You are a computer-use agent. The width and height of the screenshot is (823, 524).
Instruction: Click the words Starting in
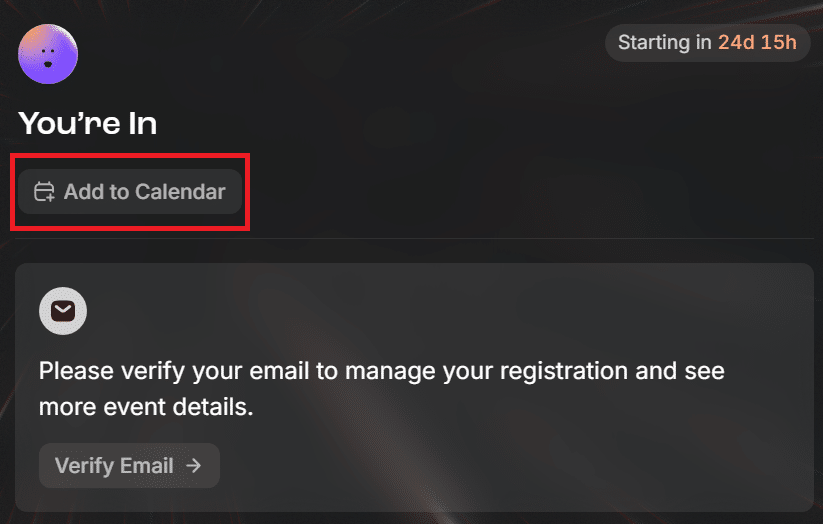click(664, 43)
